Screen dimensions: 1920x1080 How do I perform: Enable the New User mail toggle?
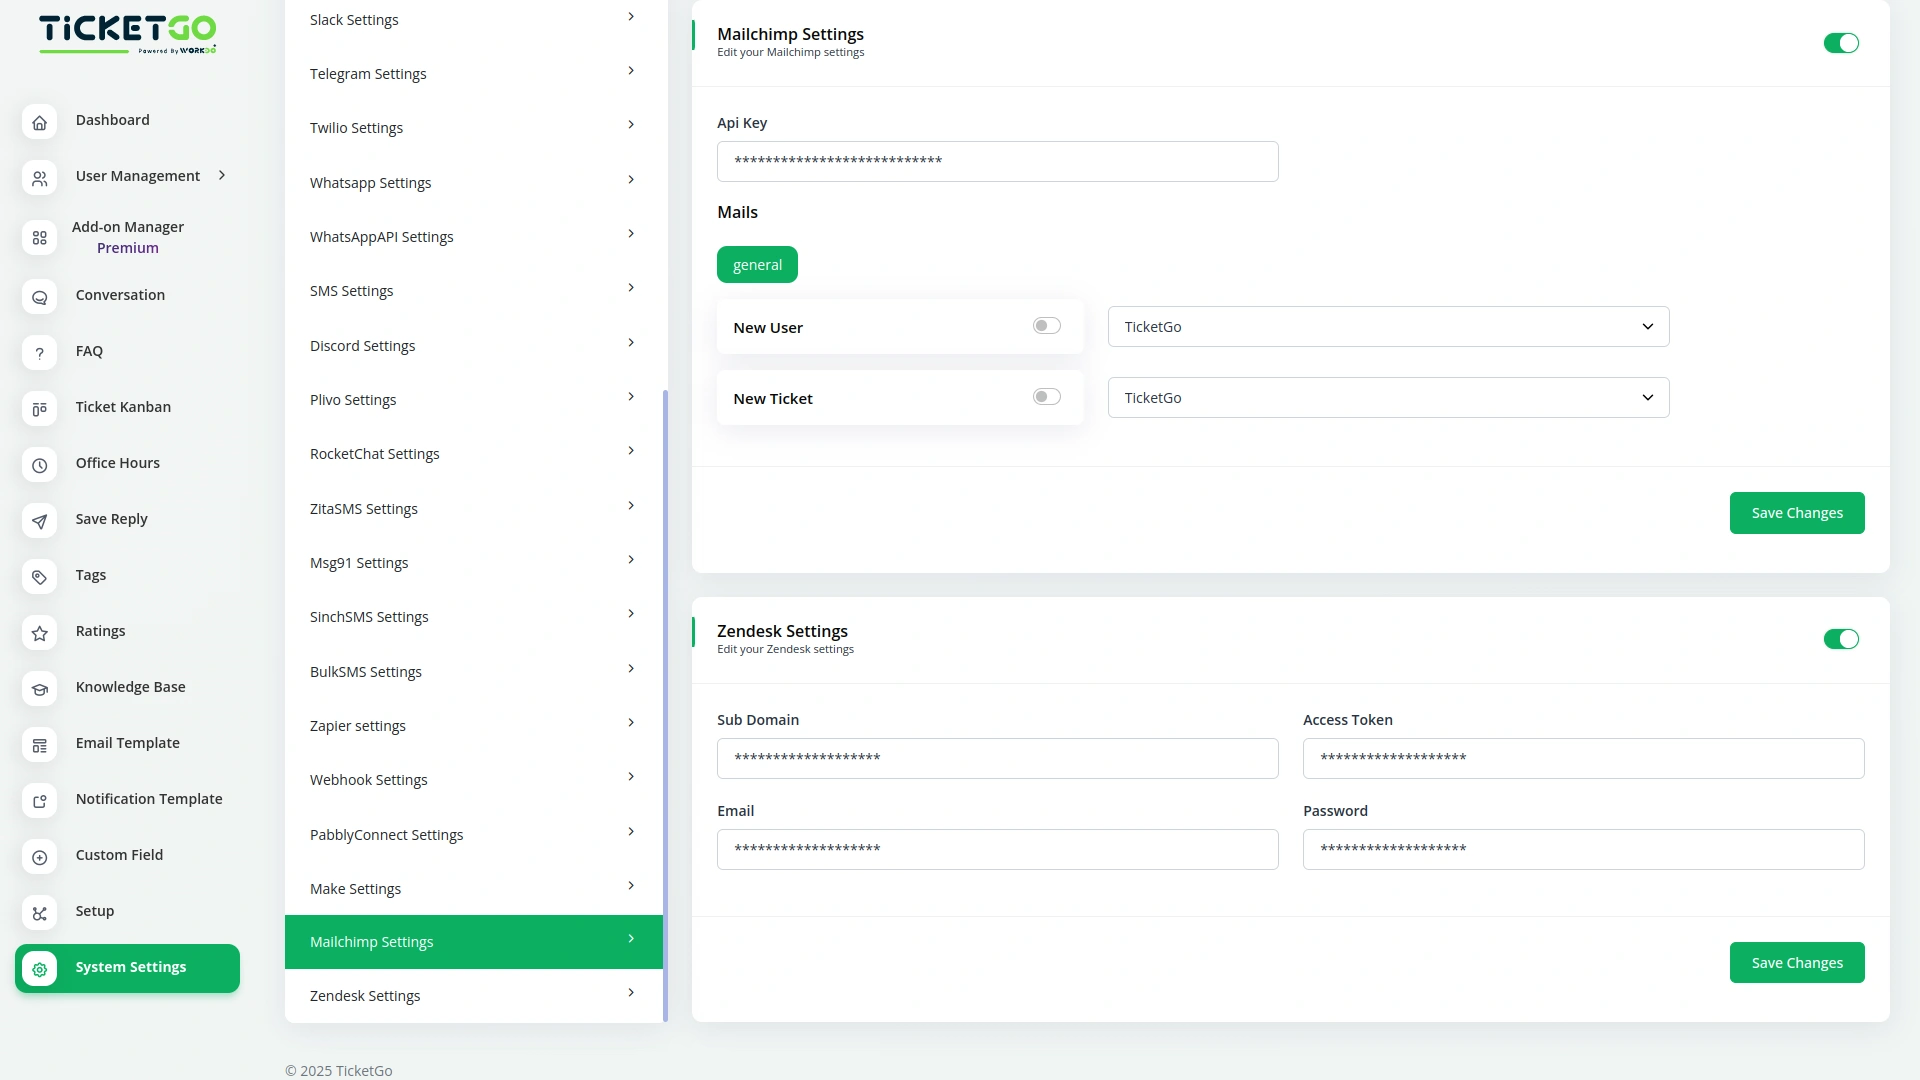pos(1047,325)
